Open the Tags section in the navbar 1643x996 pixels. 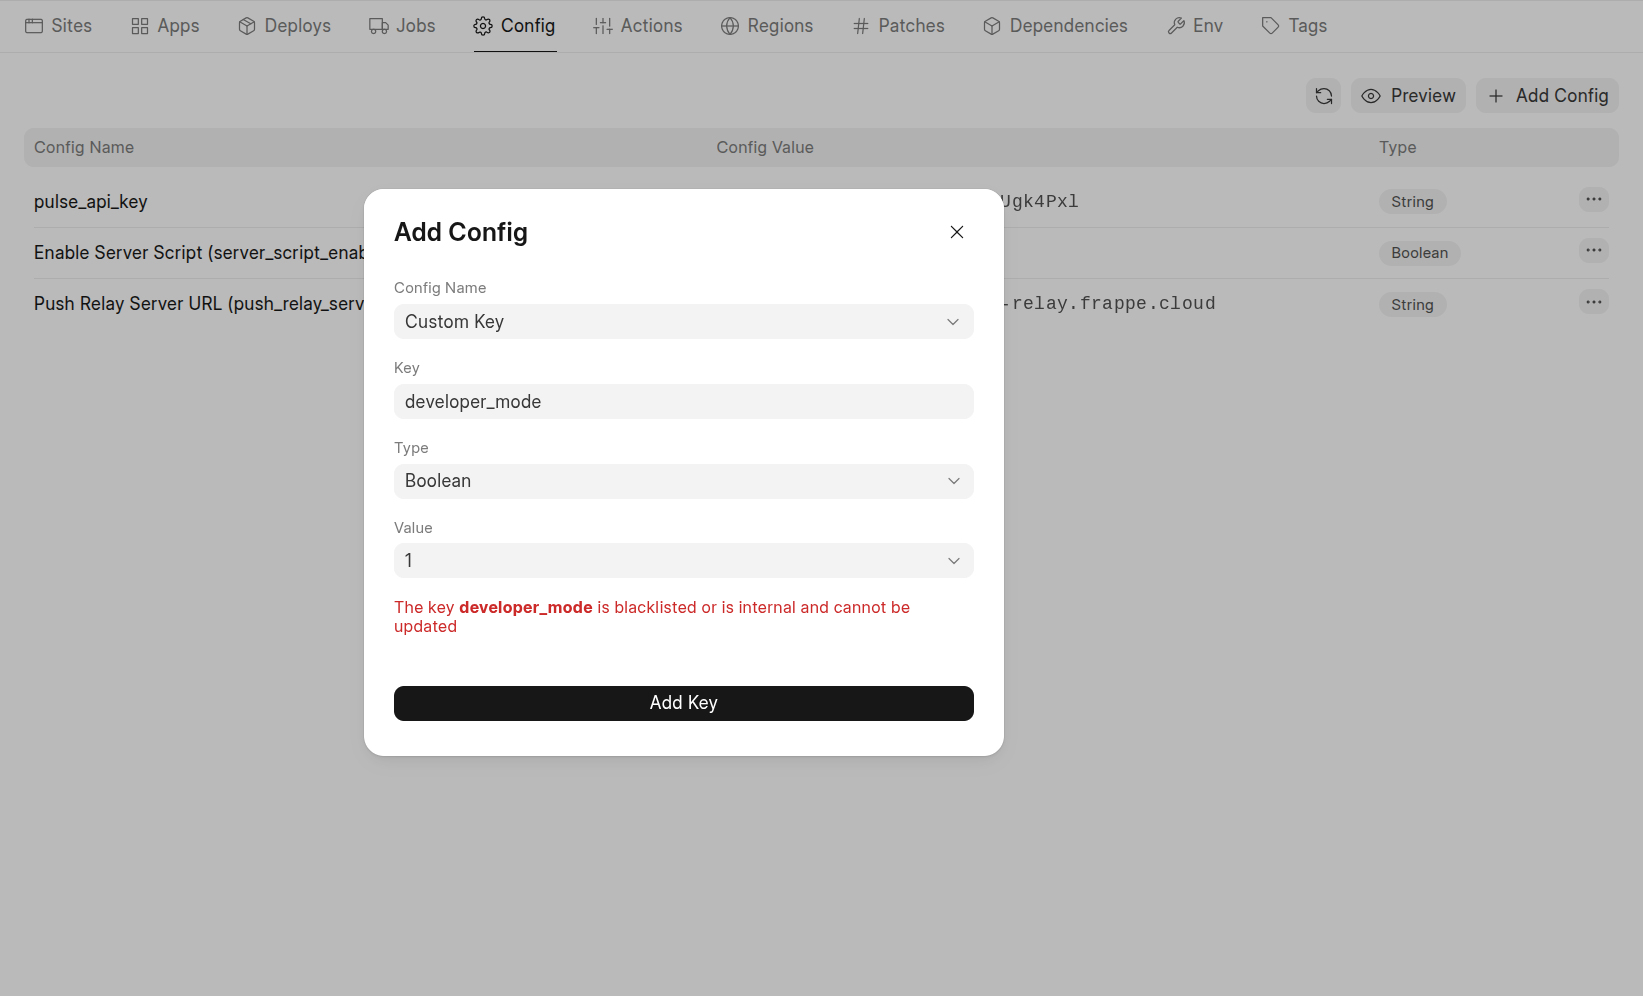point(1293,25)
